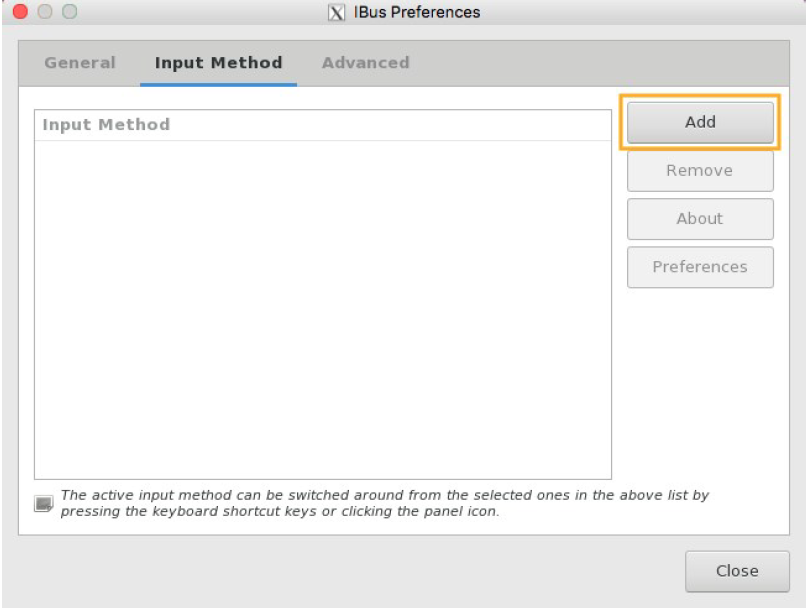Close the window with the red button
This screenshot has width=806, height=609.
pos(20,13)
